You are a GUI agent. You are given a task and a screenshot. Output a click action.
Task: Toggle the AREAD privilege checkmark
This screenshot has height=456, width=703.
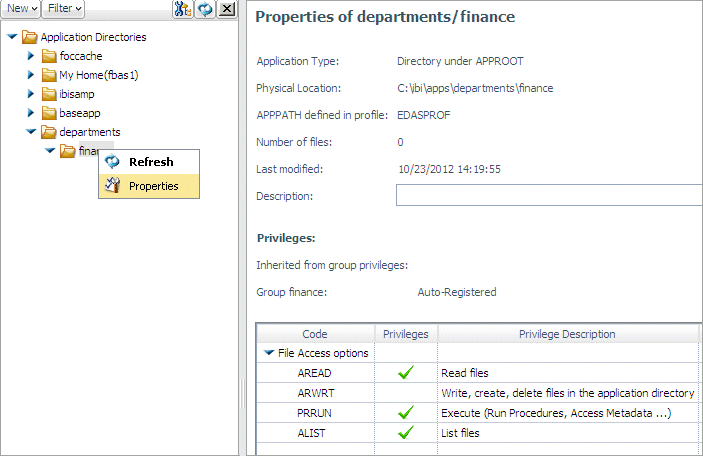point(406,373)
